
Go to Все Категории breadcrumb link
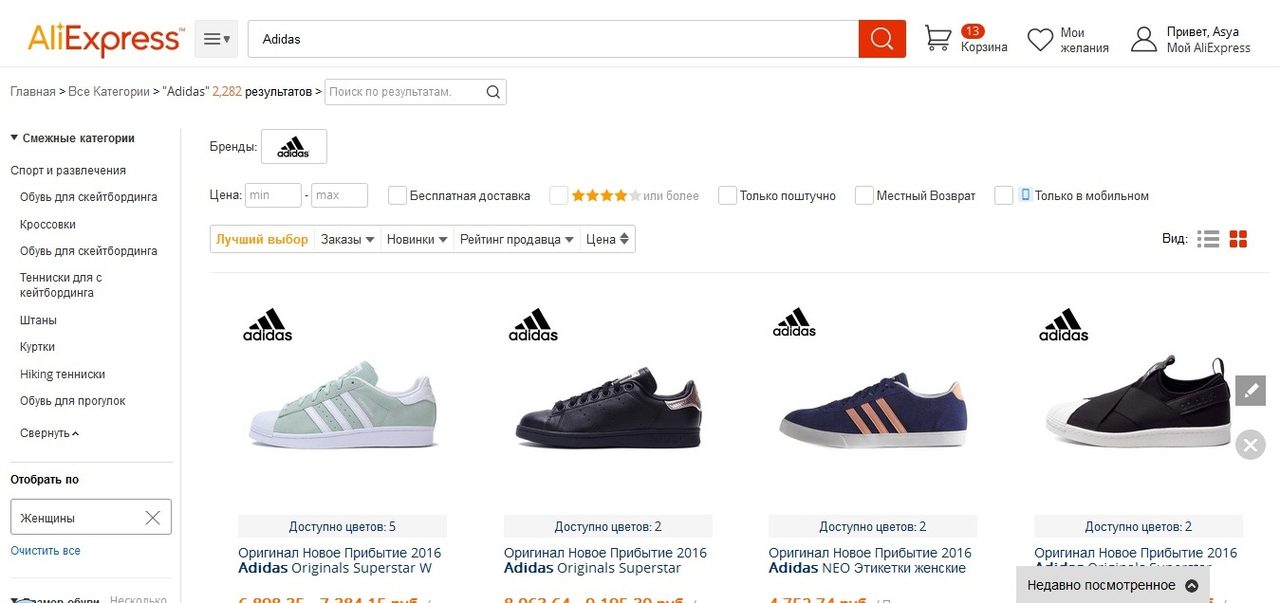coord(108,91)
